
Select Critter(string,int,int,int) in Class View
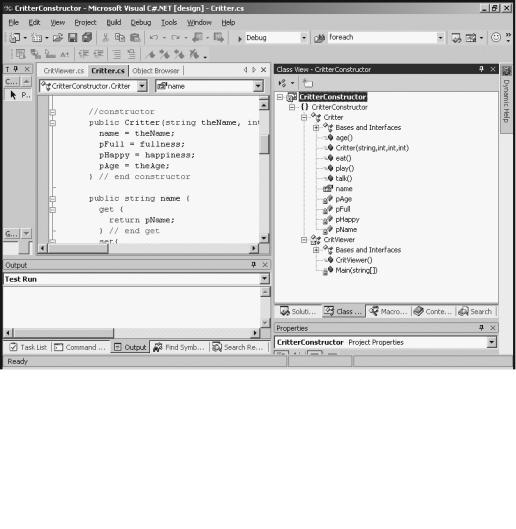[x=372, y=148]
